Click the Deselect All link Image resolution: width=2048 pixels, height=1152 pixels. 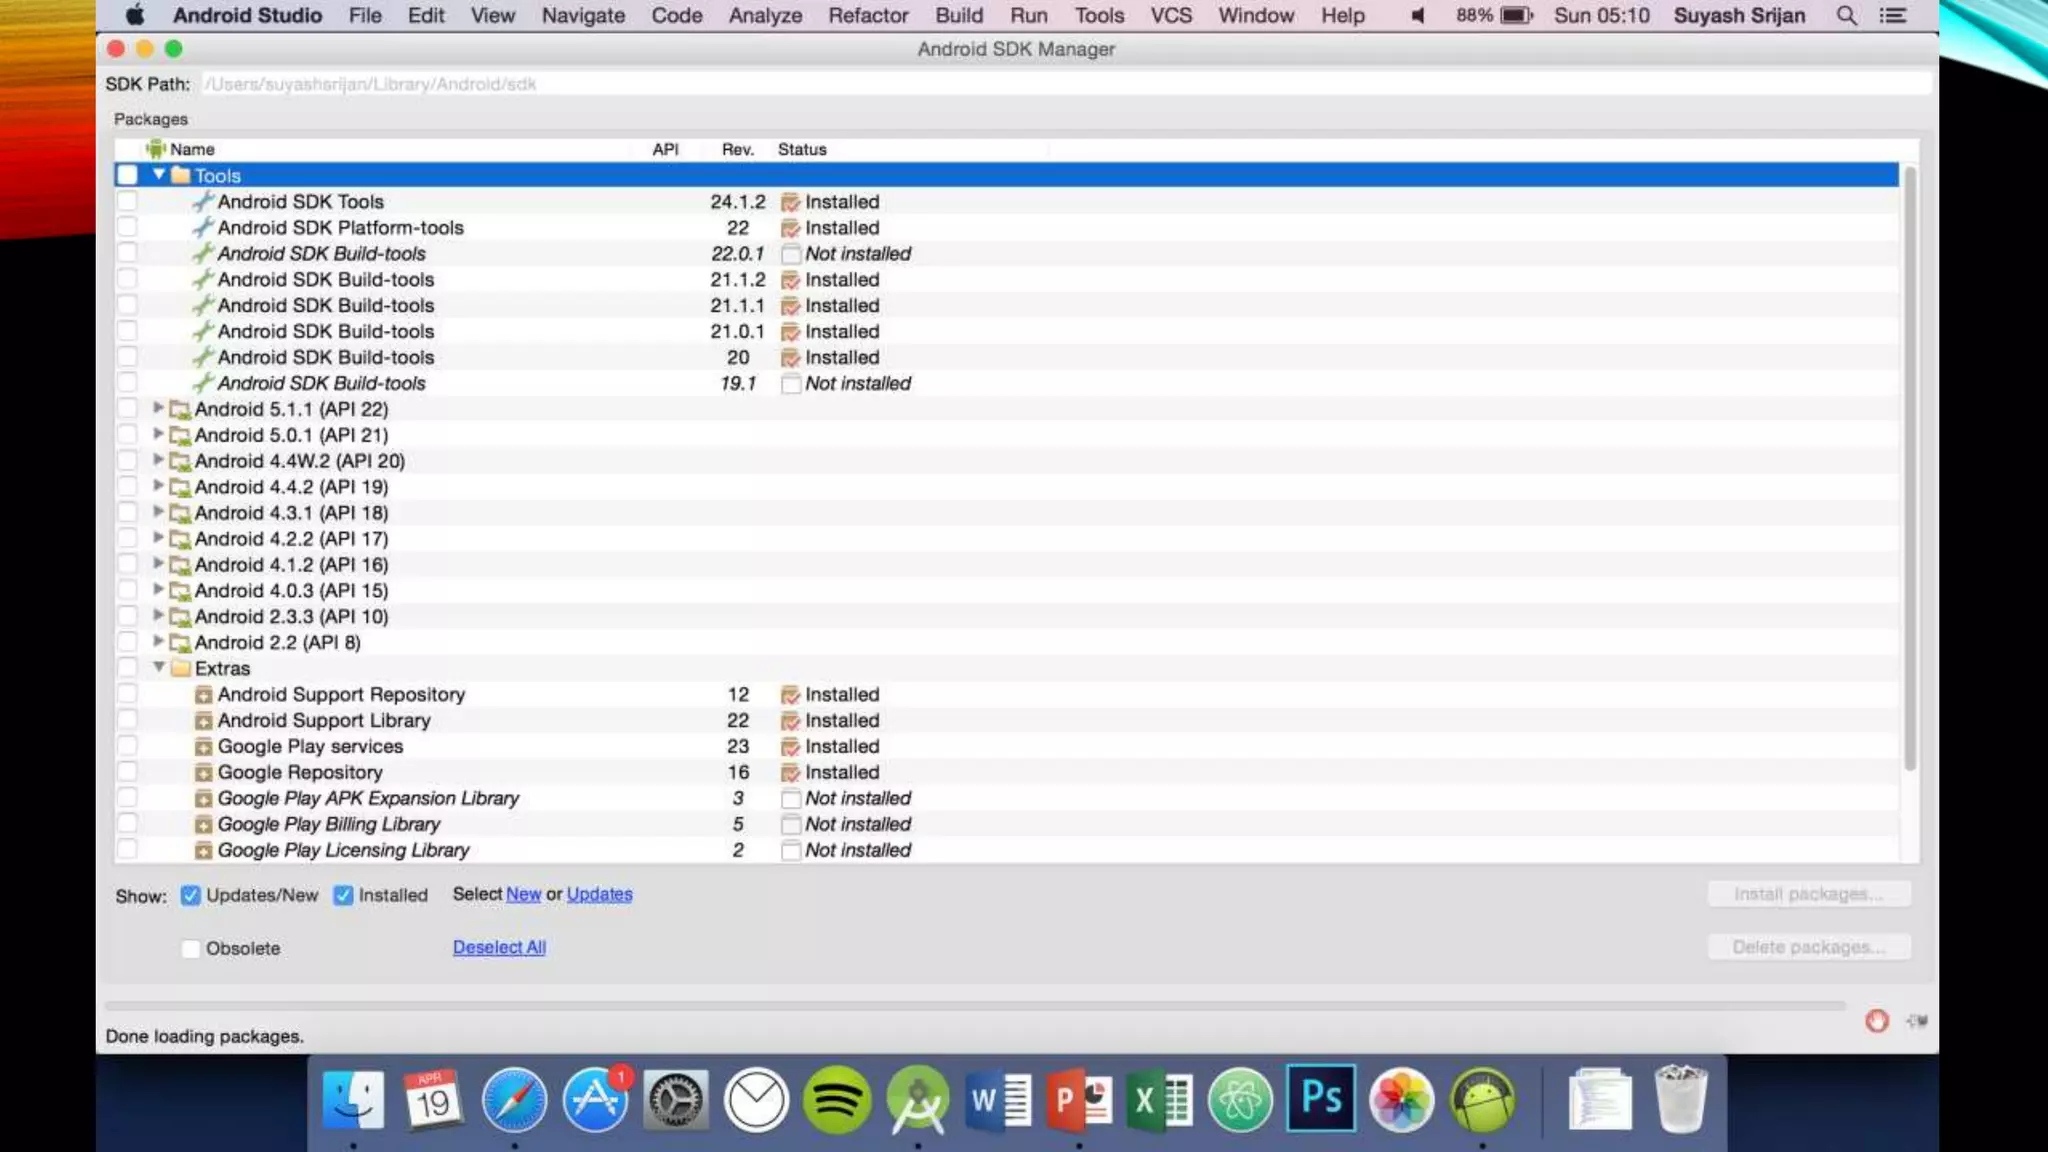pyautogui.click(x=499, y=947)
